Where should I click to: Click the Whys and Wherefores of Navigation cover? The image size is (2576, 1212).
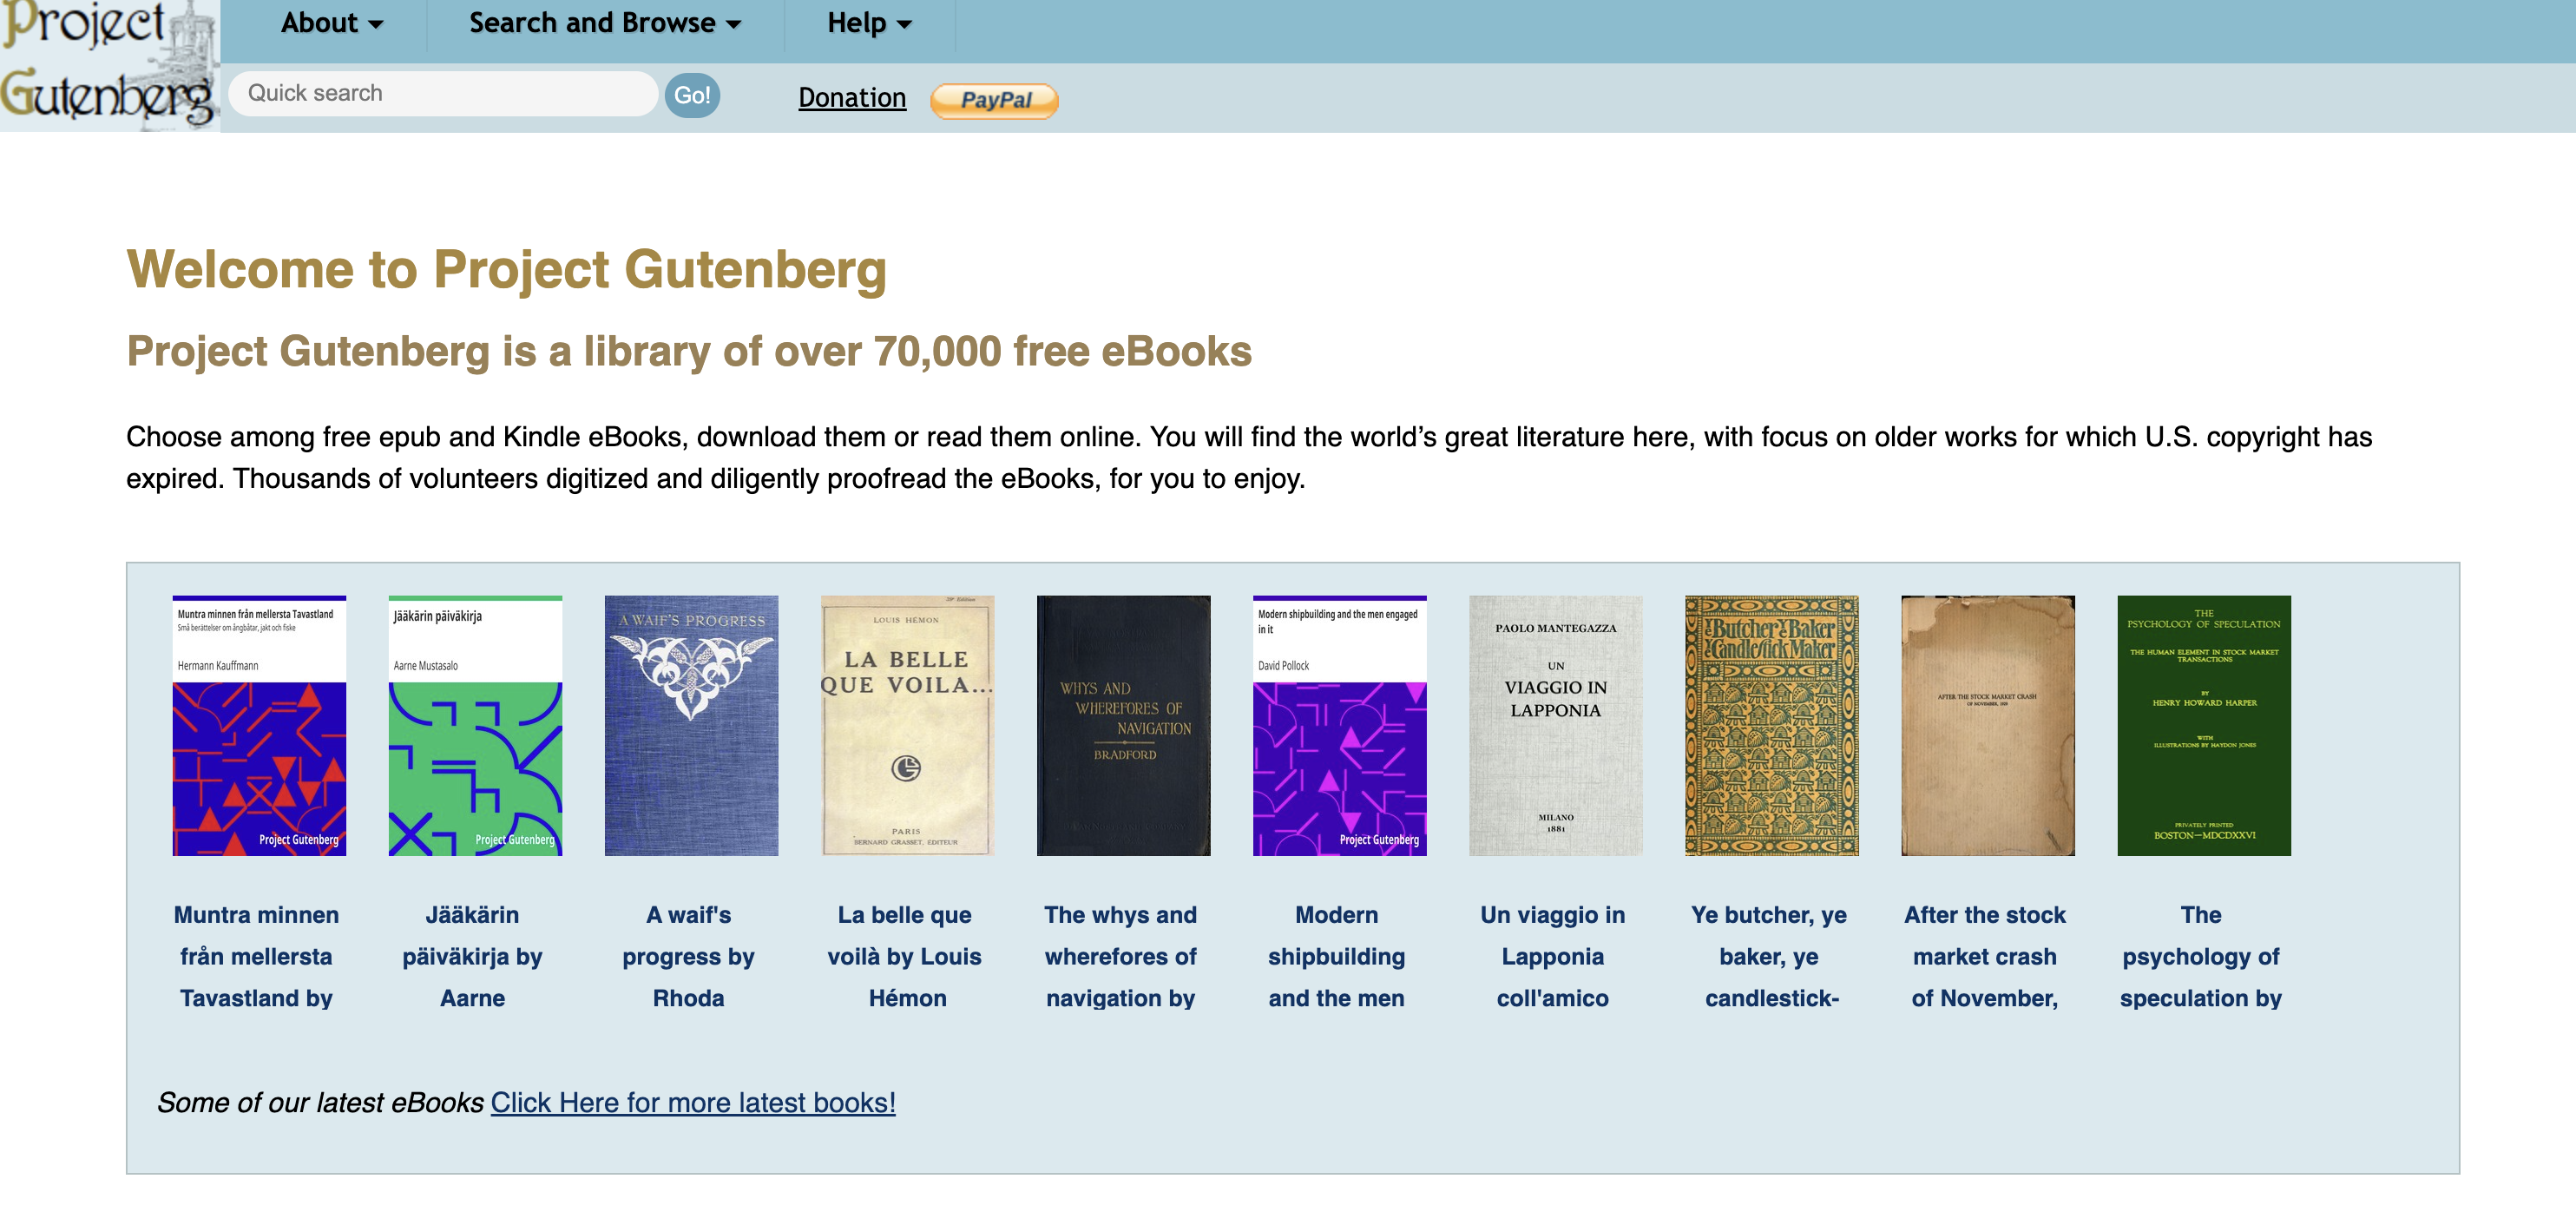tap(1123, 725)
